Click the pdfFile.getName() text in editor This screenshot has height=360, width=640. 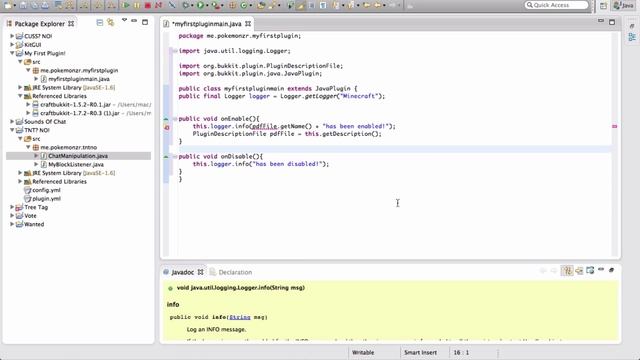(x=282, y=127)
